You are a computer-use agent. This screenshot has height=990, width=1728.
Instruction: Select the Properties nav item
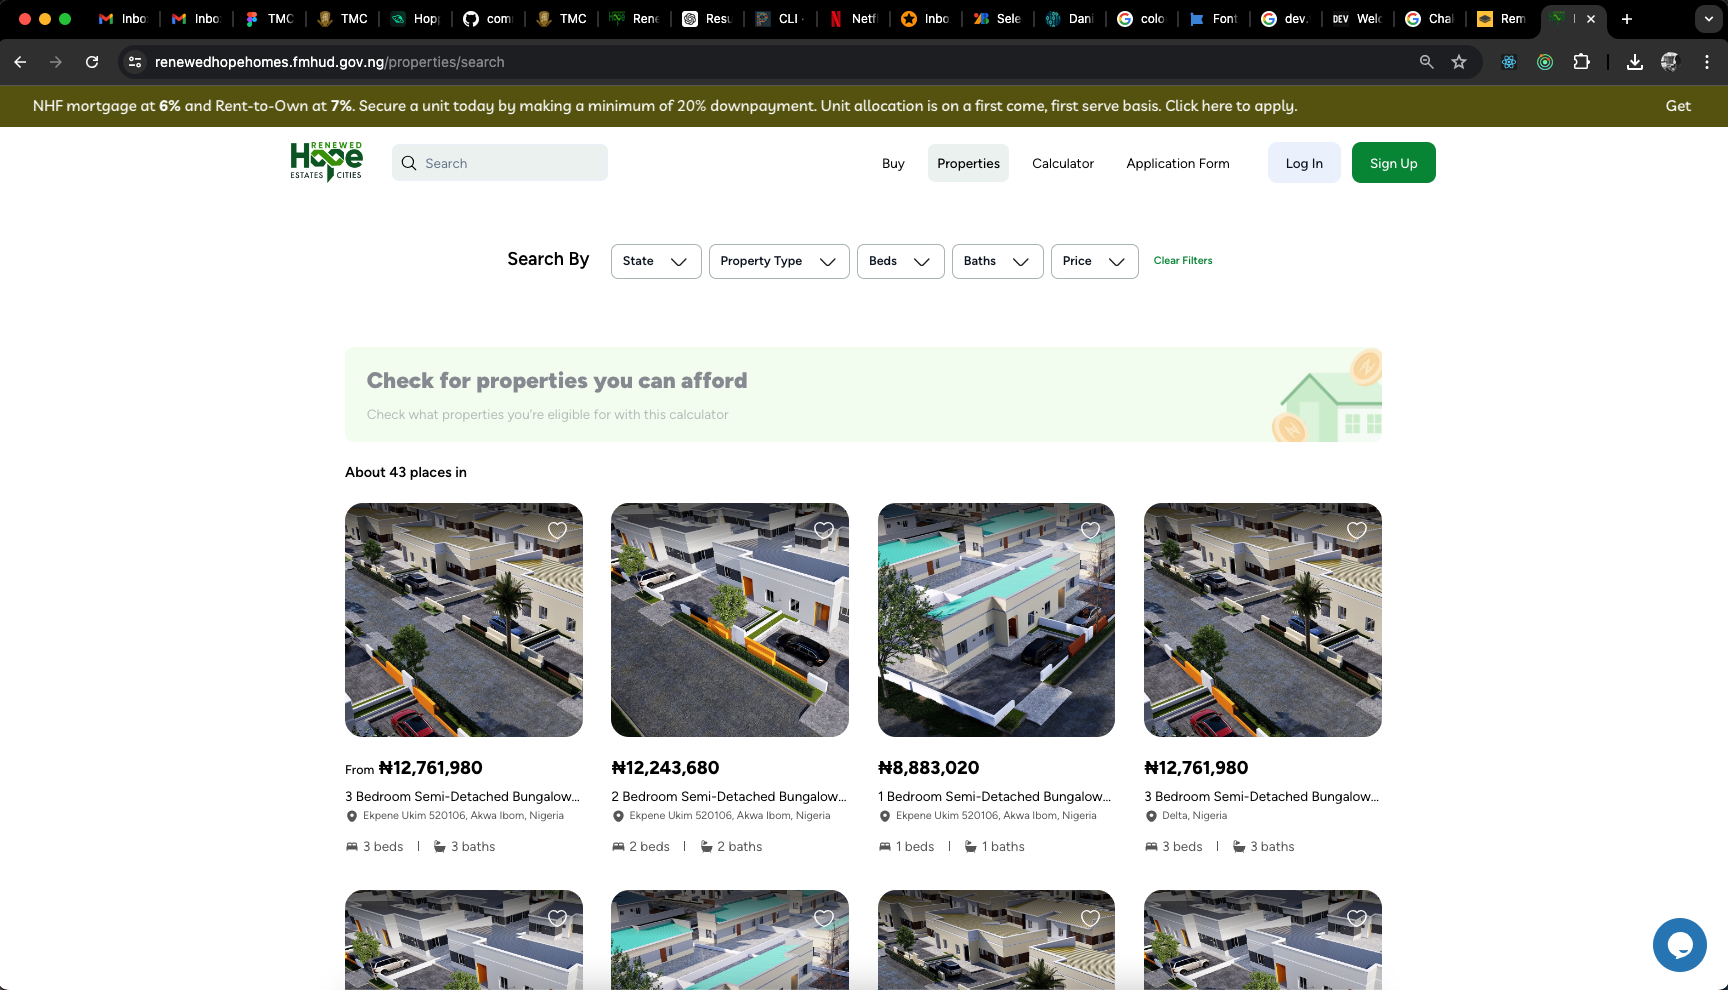coord(968,163)
